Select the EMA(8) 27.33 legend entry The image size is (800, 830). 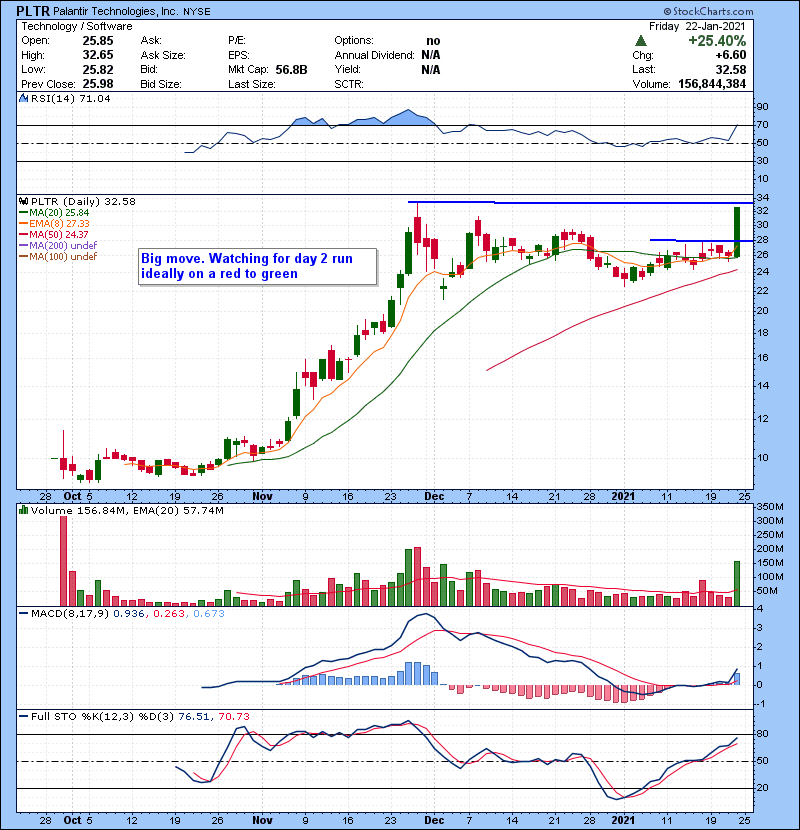pyautogui.click(x=54, y=223)
